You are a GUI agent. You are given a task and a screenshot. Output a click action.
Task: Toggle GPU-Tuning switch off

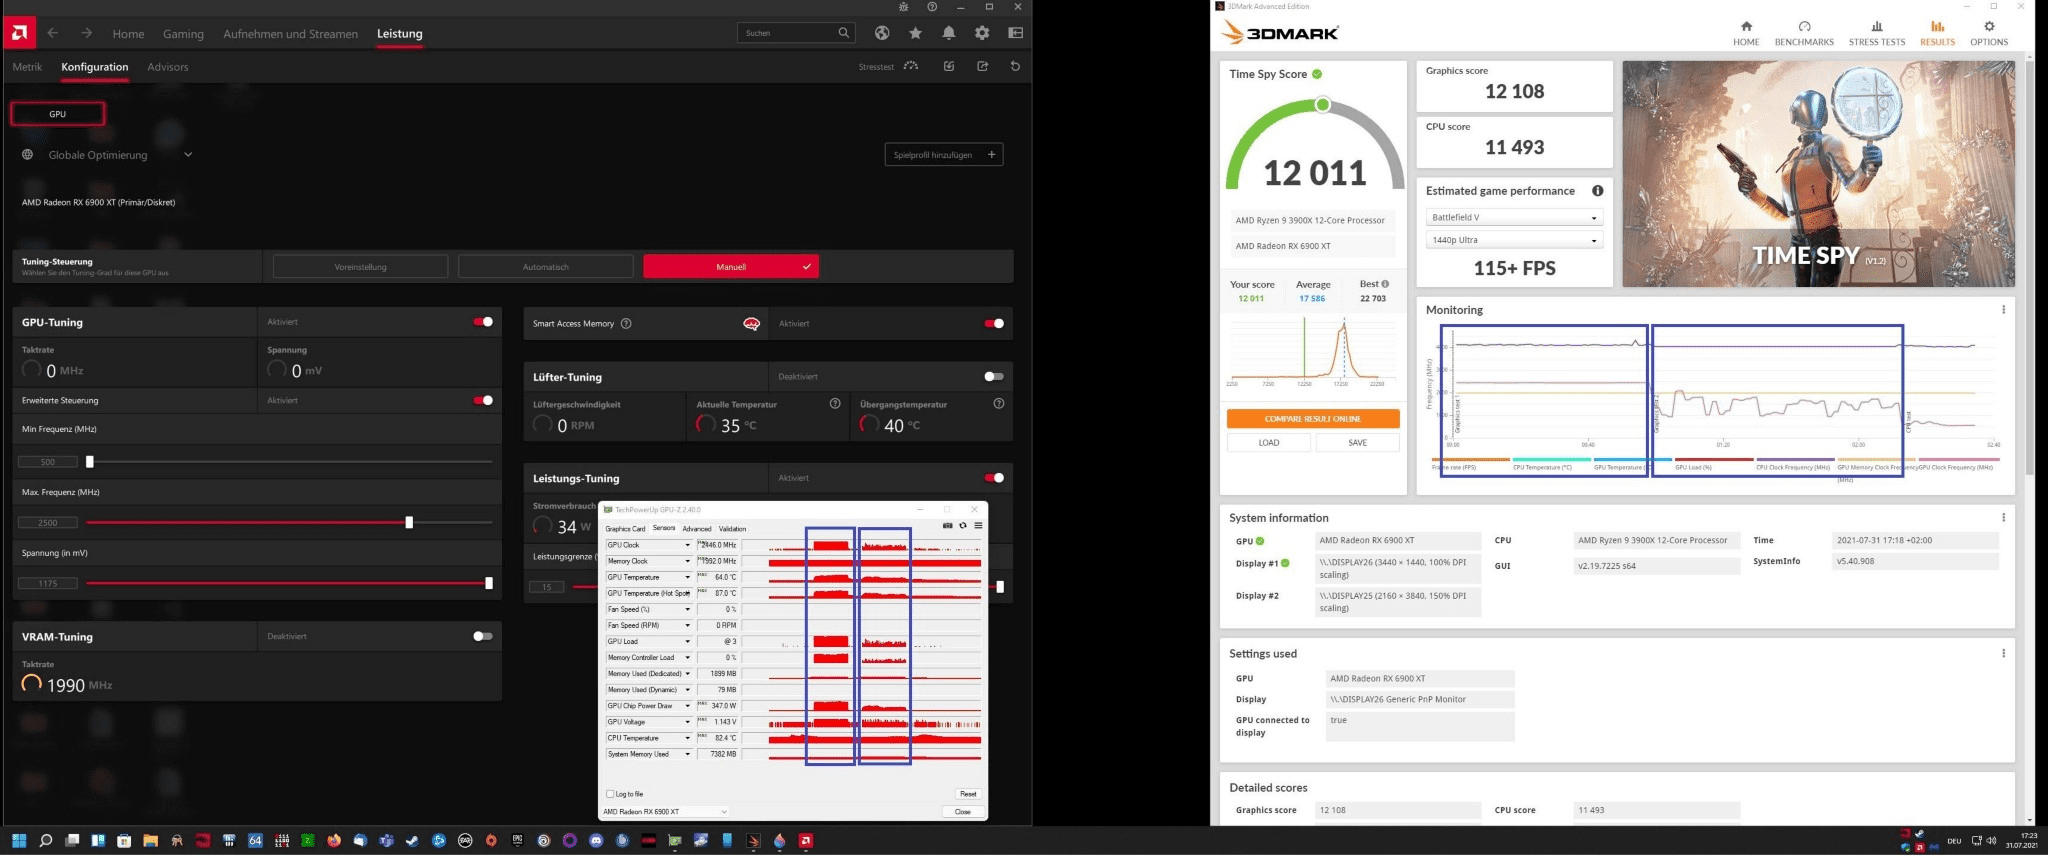coord(483,322)
